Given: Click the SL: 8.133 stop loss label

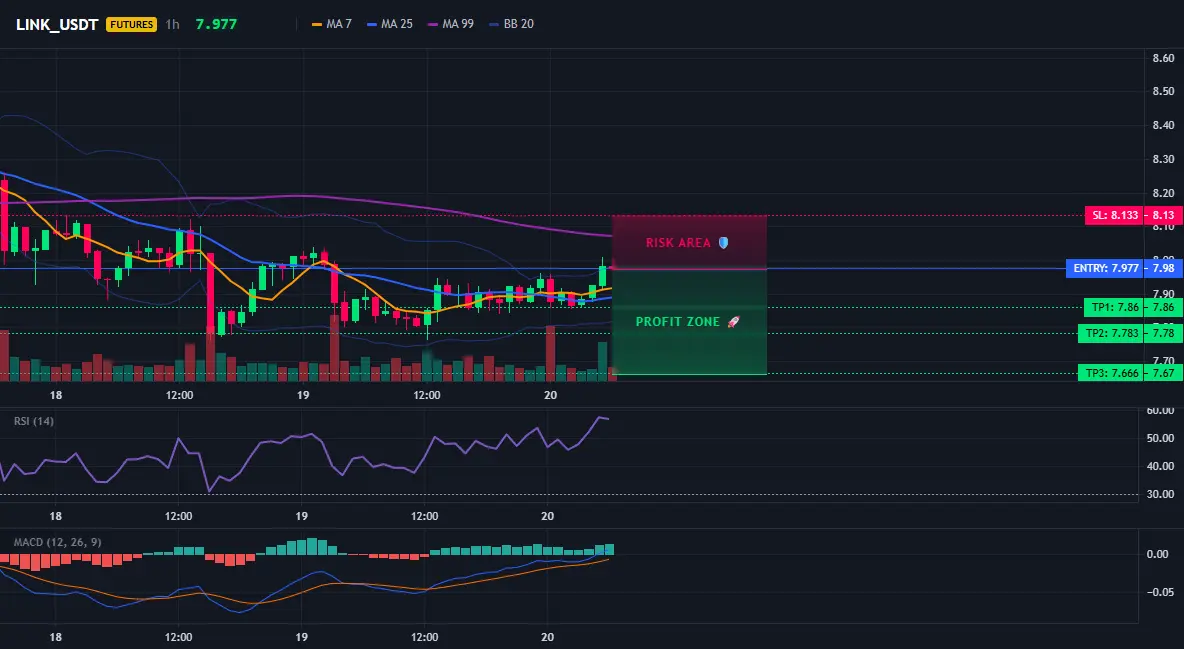Looking at the screenshot, I should click(1114, 215).
